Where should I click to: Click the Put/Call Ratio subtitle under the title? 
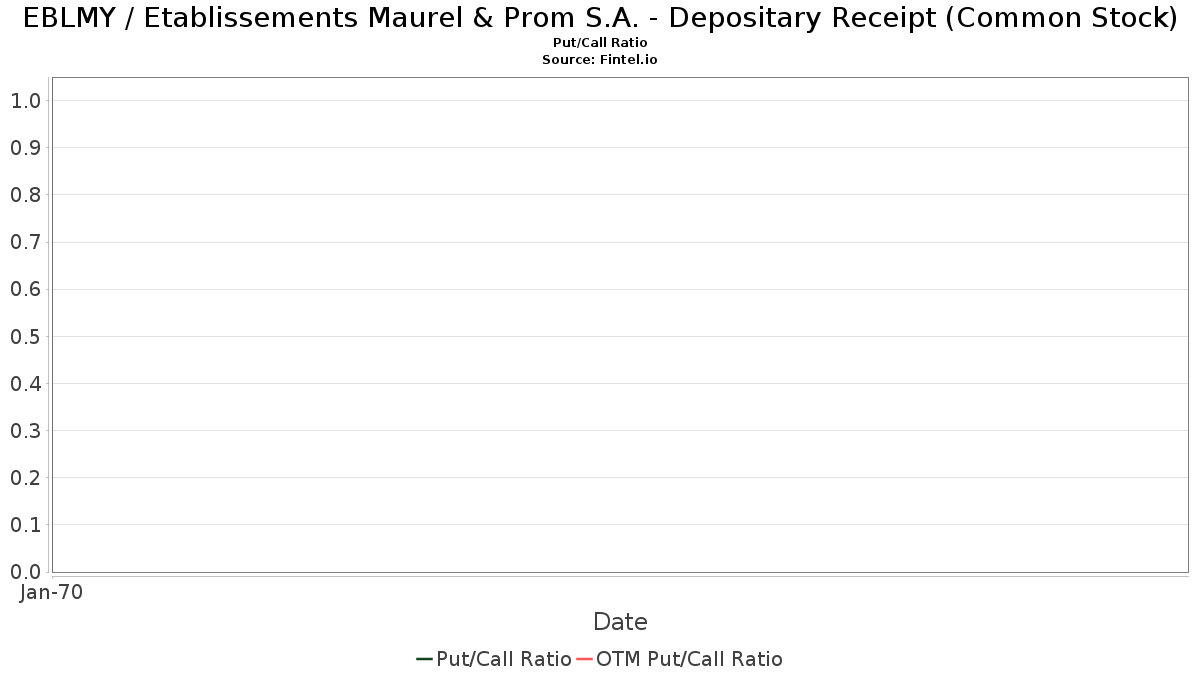tap(600, 43)
